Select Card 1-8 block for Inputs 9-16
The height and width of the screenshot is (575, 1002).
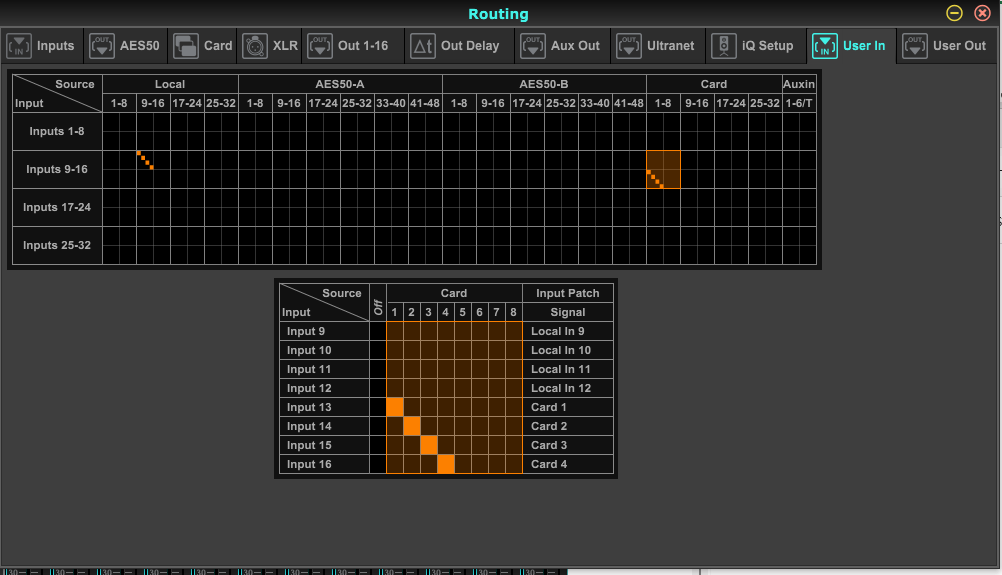click(x=663, y=169)
